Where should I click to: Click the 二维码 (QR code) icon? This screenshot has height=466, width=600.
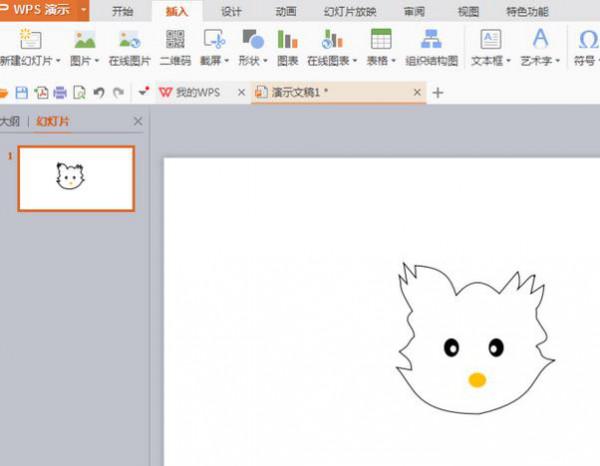click(x=175, y=41)
